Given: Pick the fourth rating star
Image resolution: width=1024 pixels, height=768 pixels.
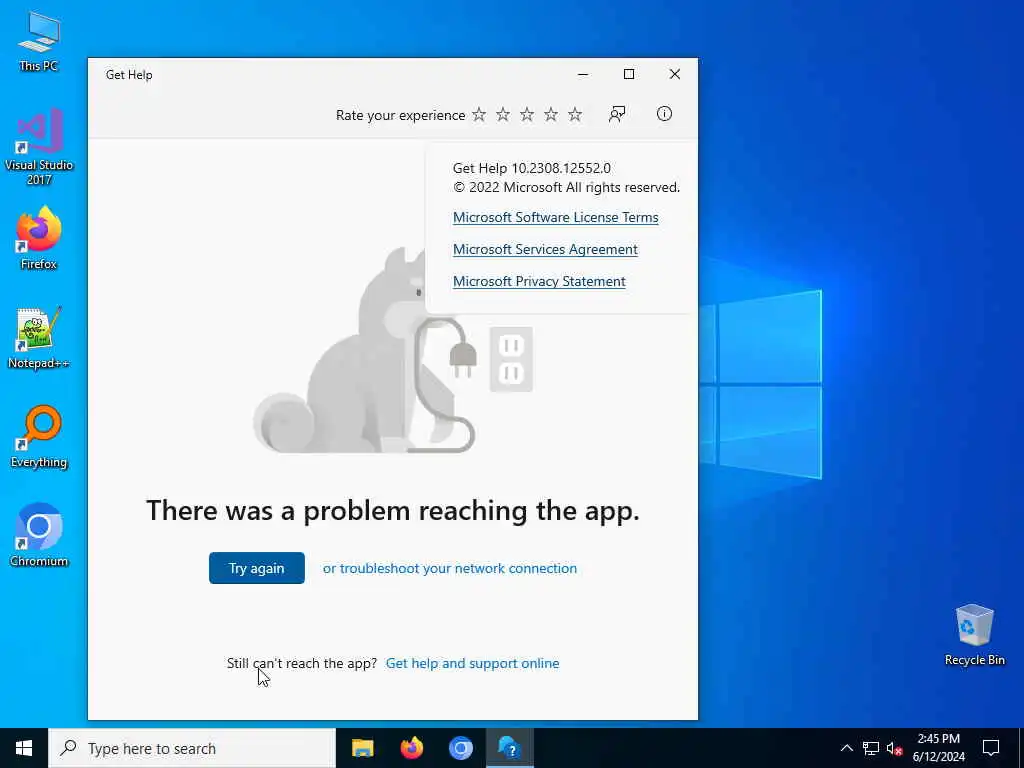Looking at the screenshot, I should coord(551,114).
